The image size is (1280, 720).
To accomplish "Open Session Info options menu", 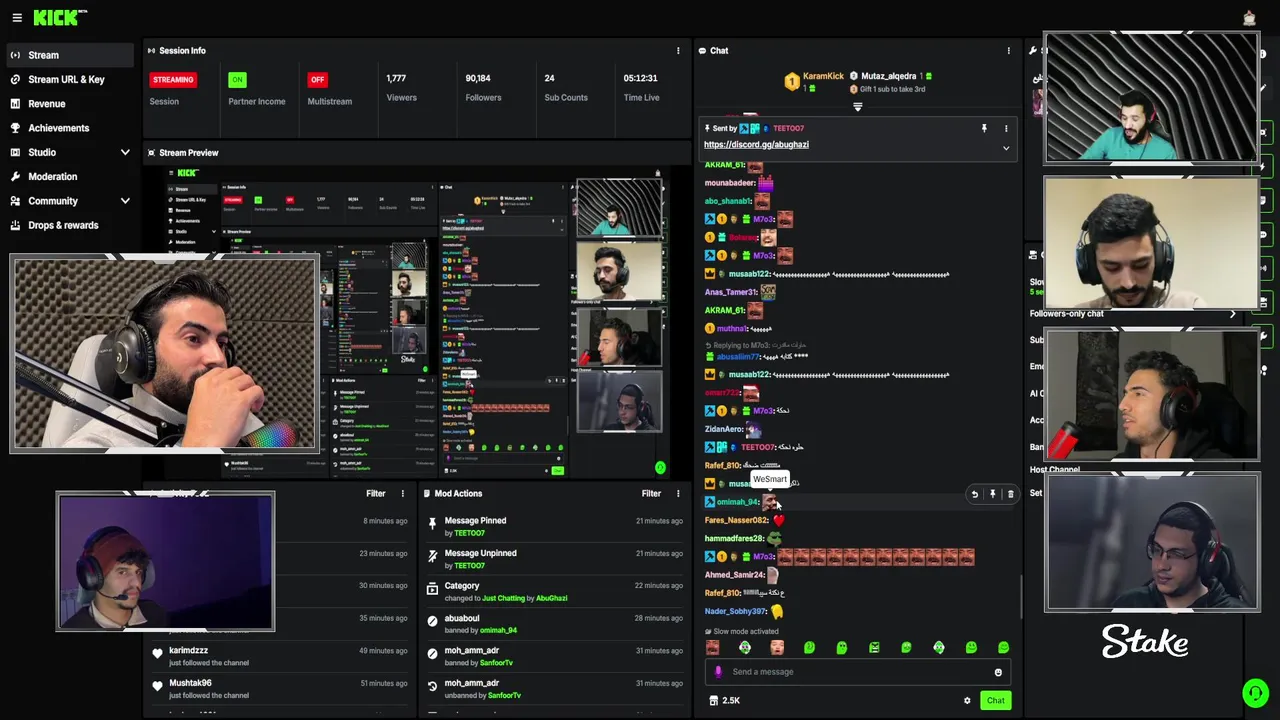I will pyautogui.click(x=678, y=51).
